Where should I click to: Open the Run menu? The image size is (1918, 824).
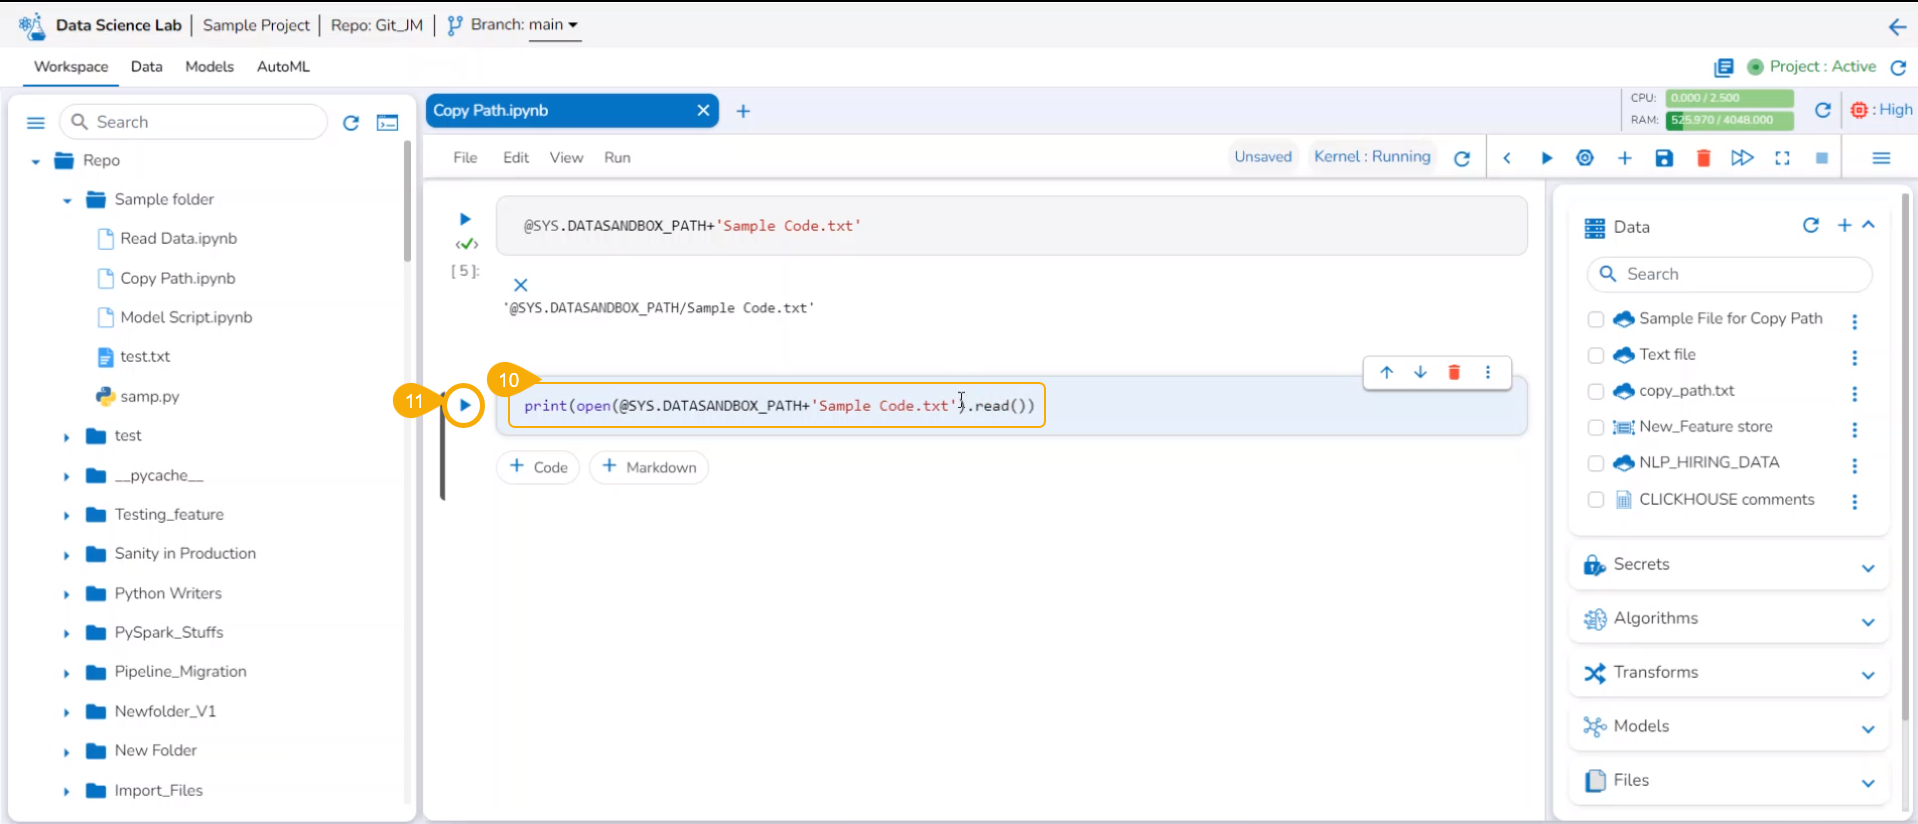point(617,158)
